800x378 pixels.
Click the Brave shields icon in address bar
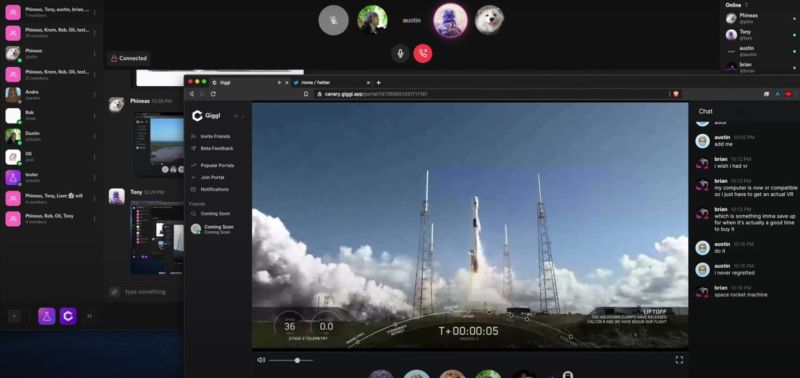point(676,94)
